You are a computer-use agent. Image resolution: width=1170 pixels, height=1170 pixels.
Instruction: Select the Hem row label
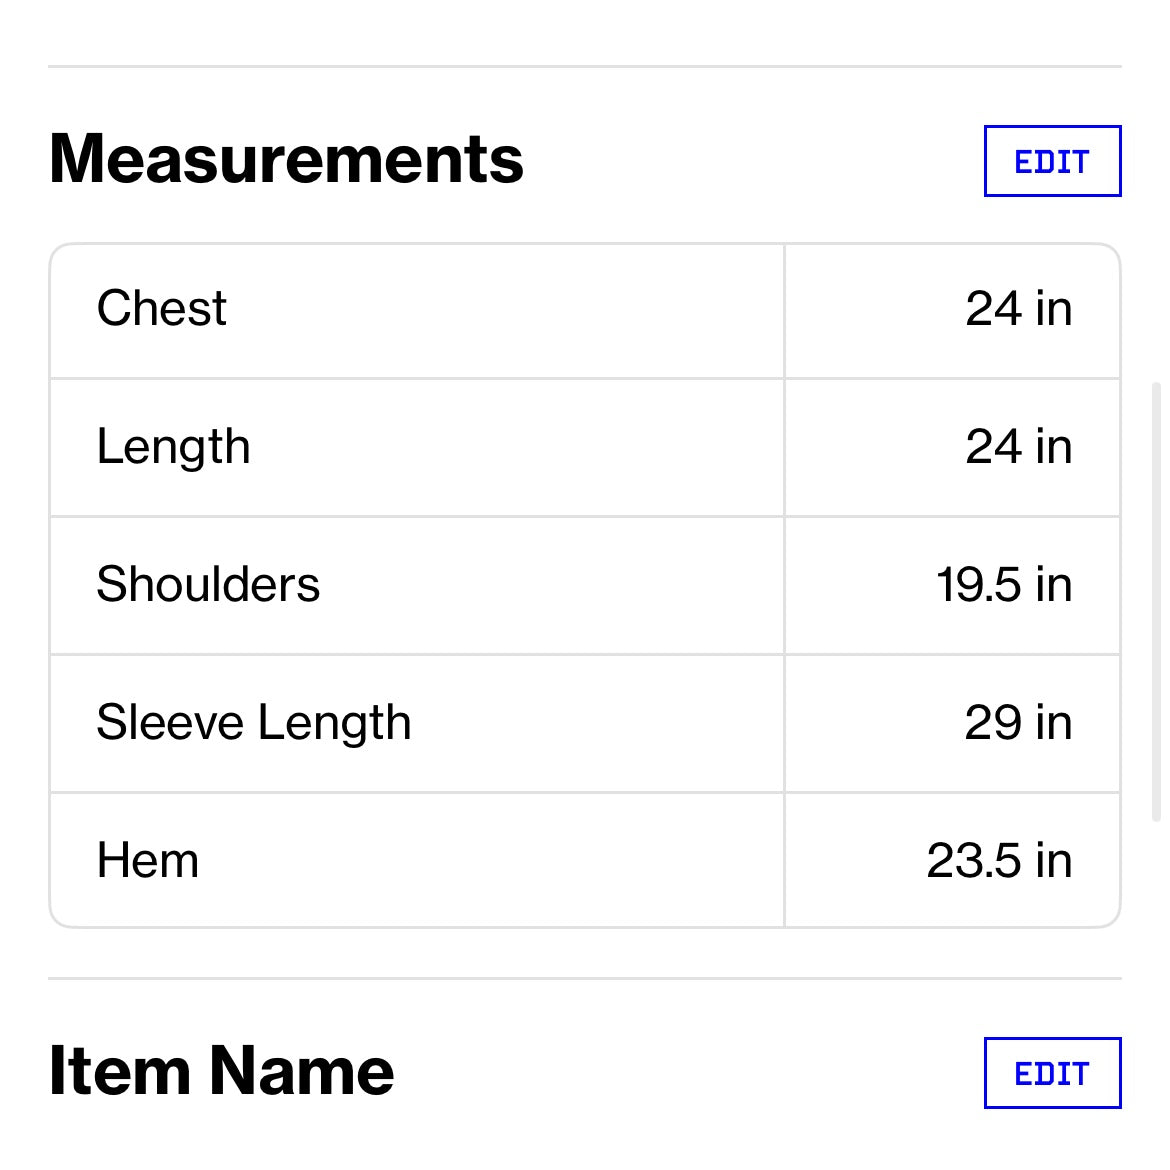[148, 860]
